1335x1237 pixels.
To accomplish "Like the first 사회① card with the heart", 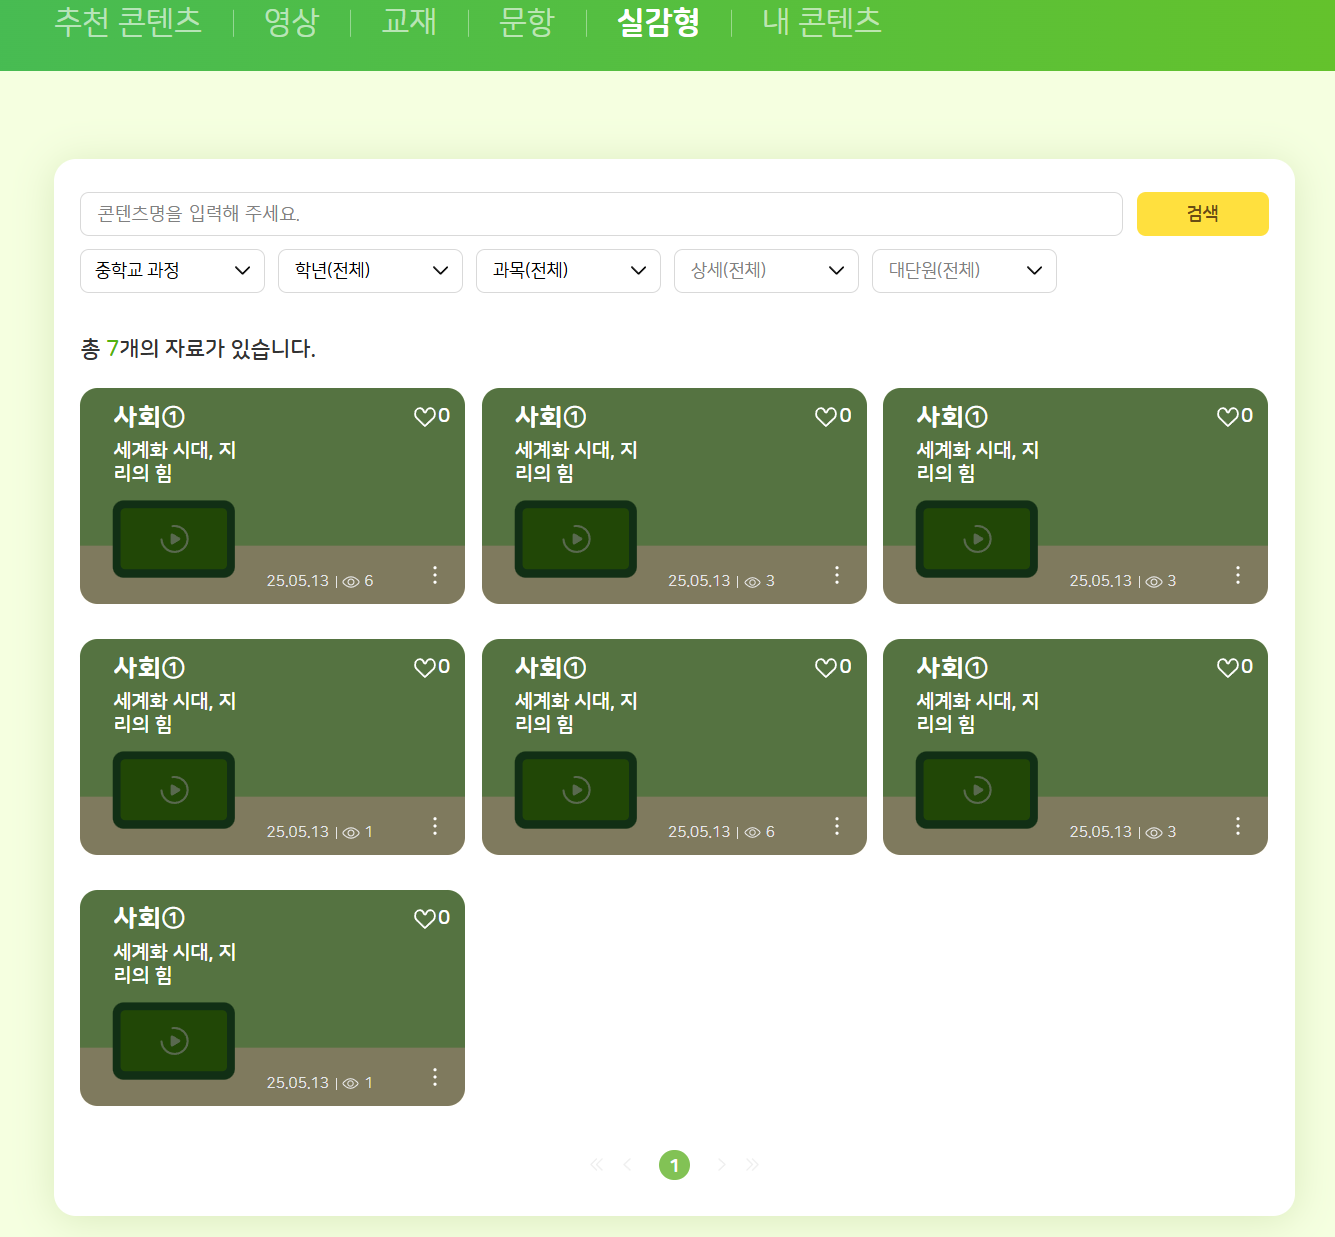I will point(425,417).
